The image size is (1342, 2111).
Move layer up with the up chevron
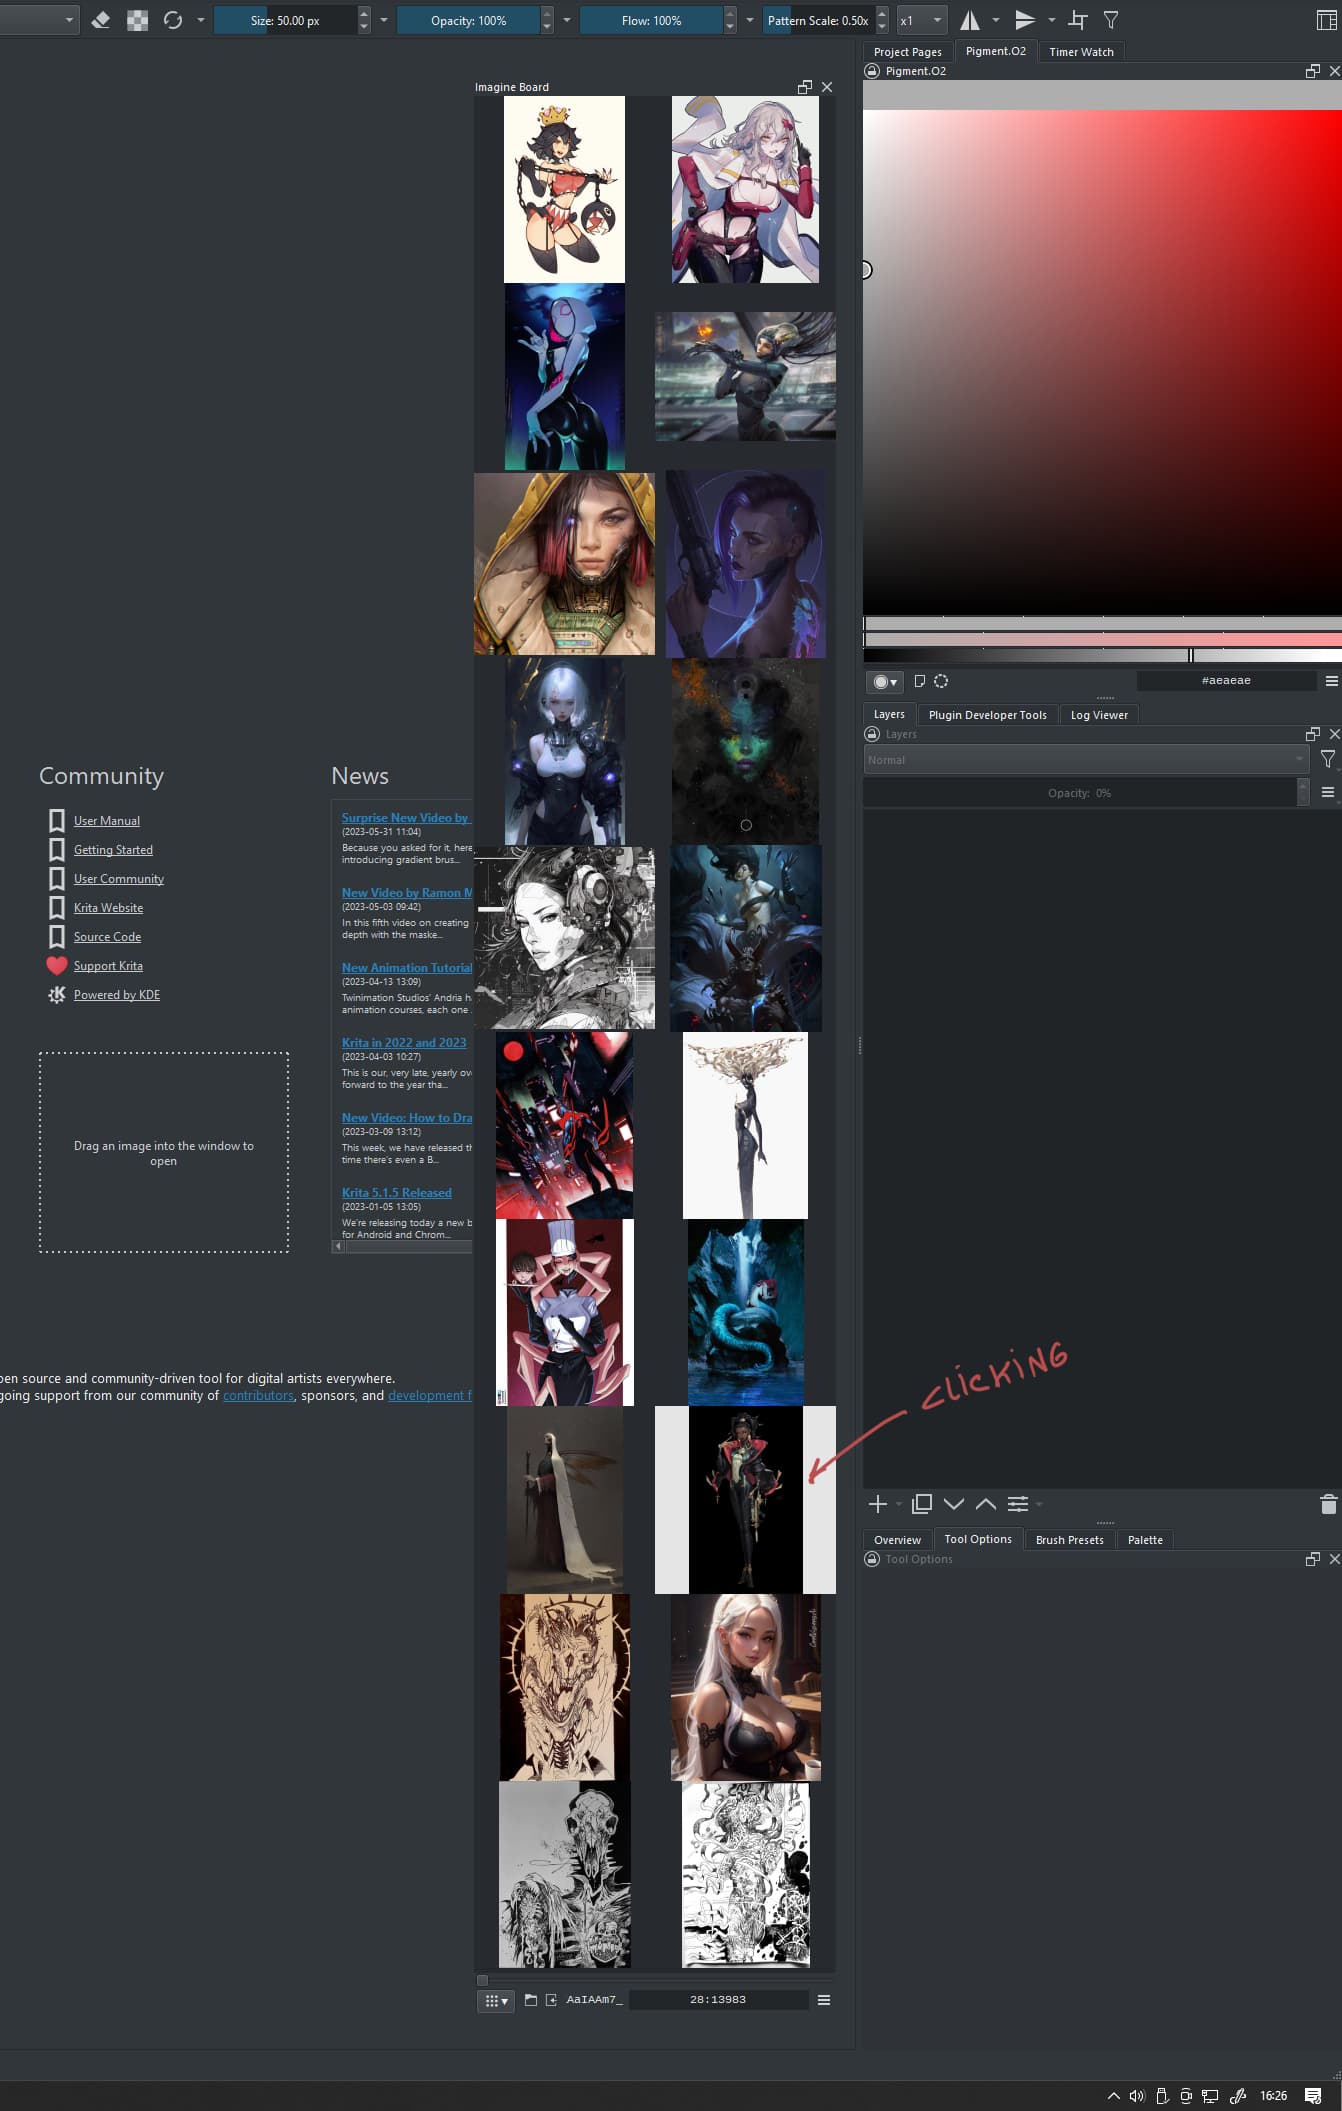coord(986,1504)
